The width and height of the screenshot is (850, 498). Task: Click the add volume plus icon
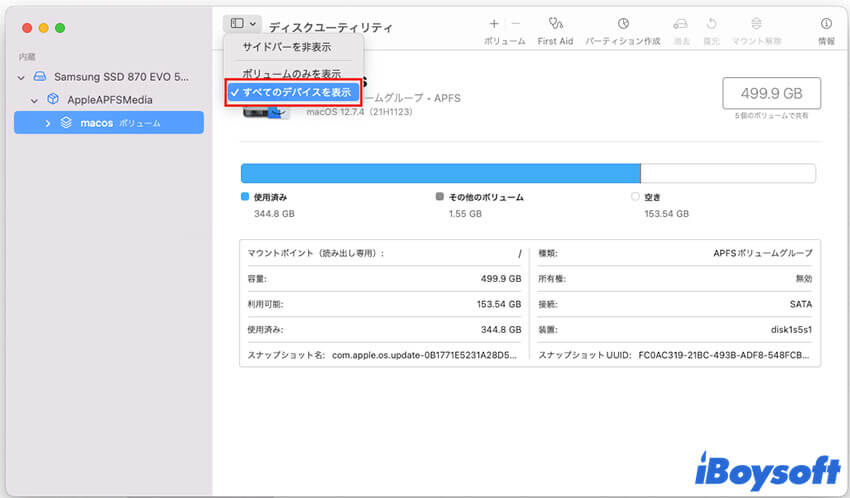[494, 24]
